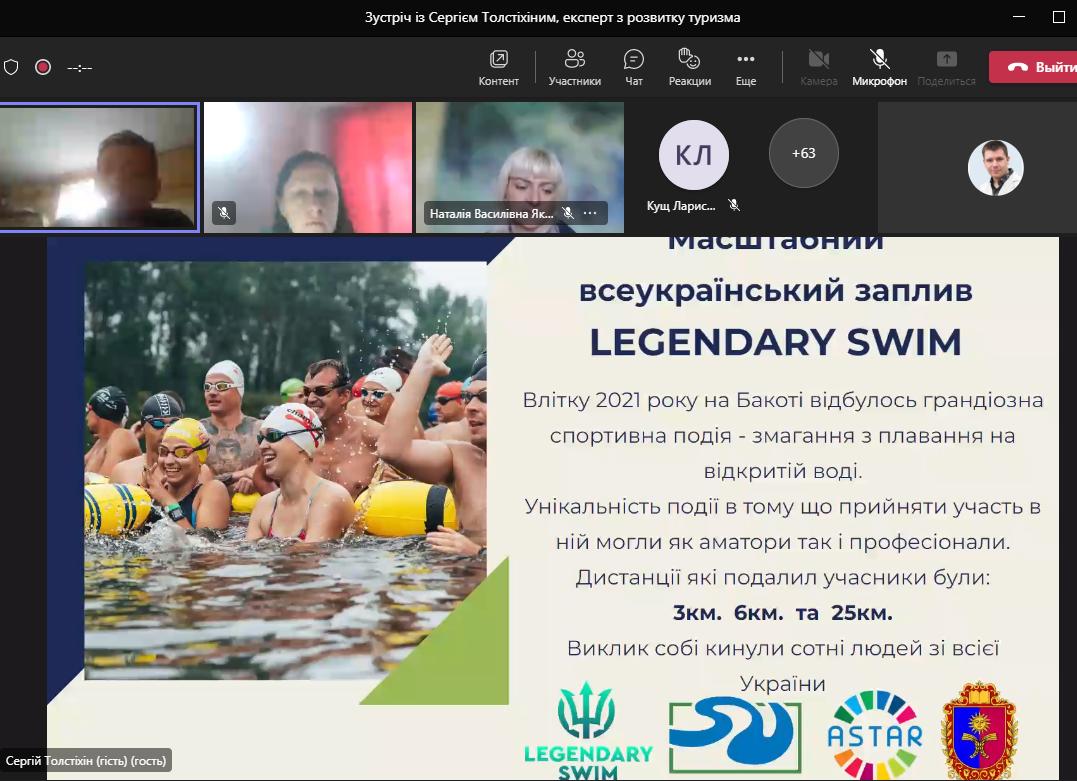The image size is (1077, 781).
Task: Open options menu on Наталія Василівна's tile
Action: click(x=590, y=213)
